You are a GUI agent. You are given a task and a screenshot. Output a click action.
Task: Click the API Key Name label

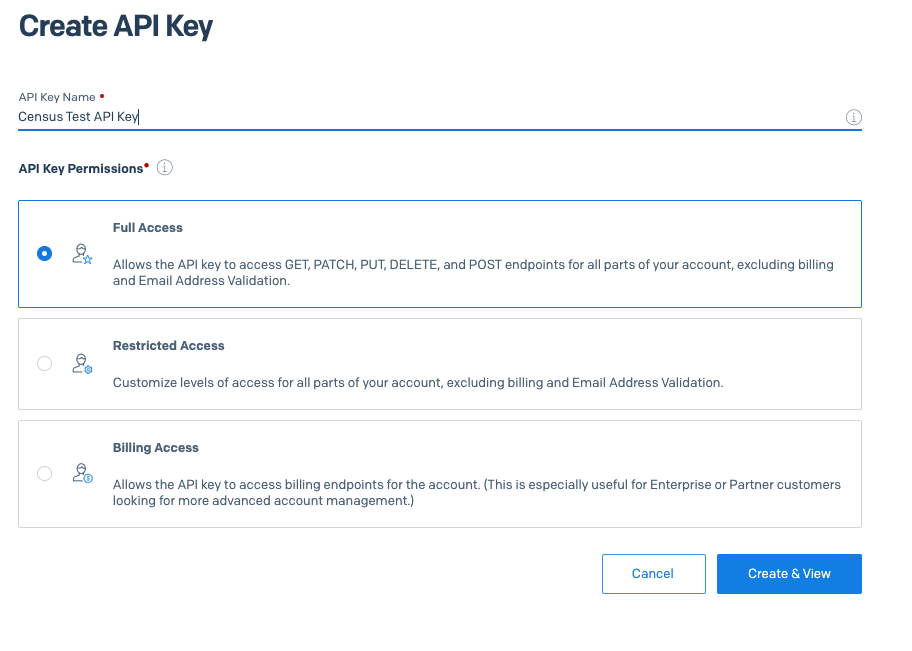pos(57,97)
